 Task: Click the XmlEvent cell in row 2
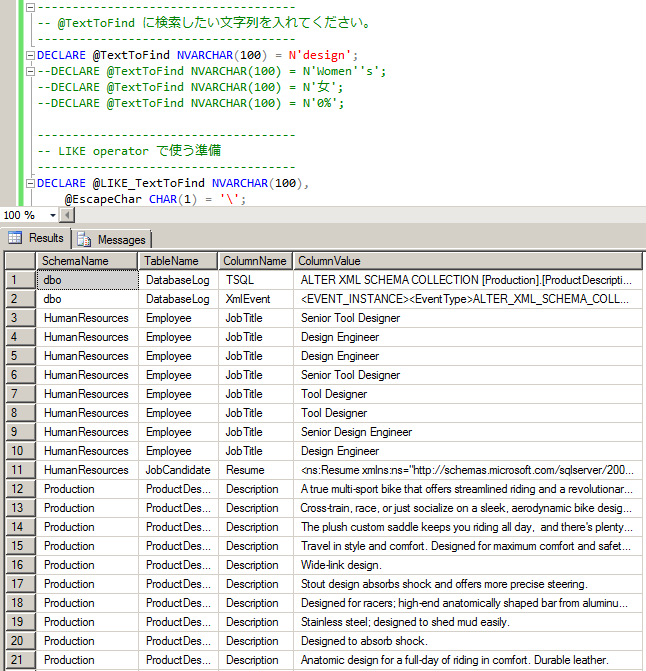(247, 299)
